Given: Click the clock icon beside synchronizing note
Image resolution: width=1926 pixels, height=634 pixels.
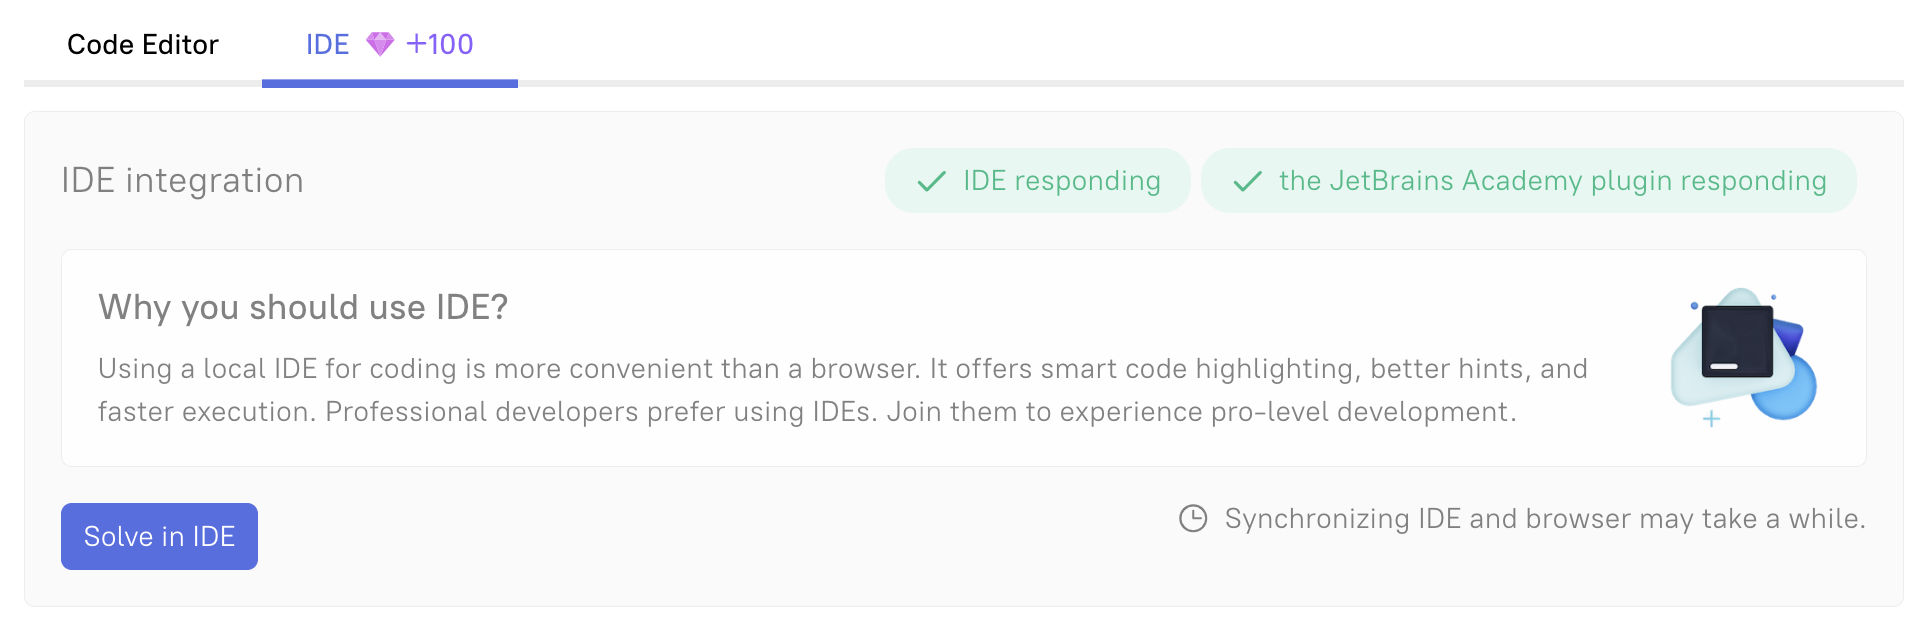Looking at the screenshot, I should (1193, 519).
